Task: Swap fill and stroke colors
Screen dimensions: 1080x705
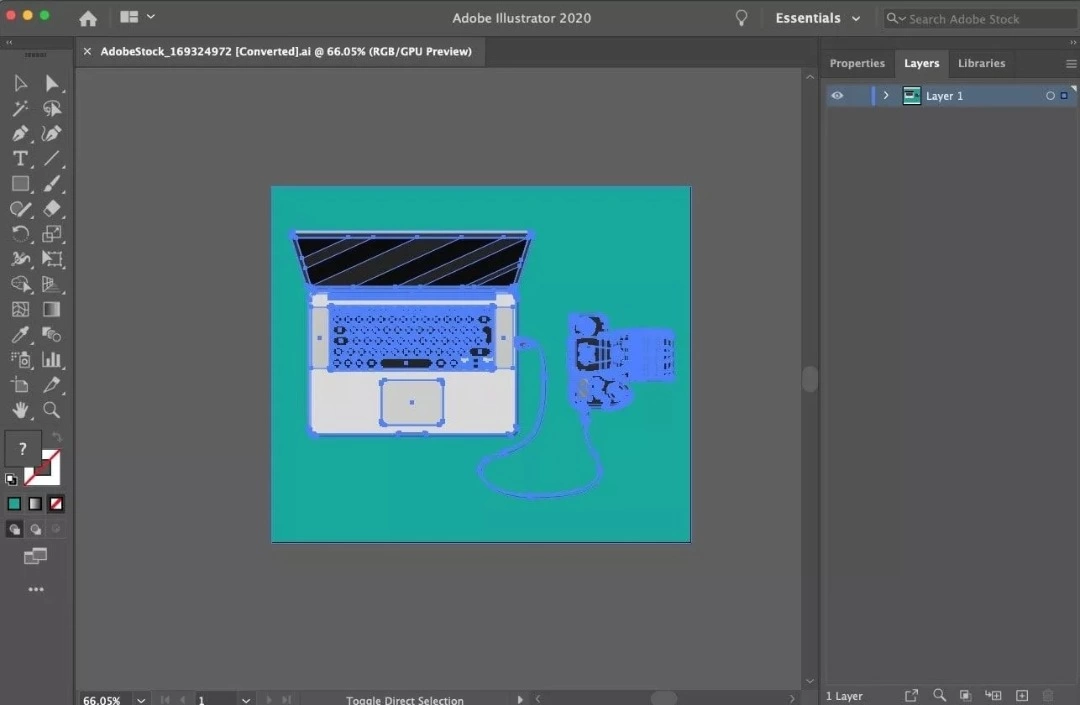Action: pos(57,438)
